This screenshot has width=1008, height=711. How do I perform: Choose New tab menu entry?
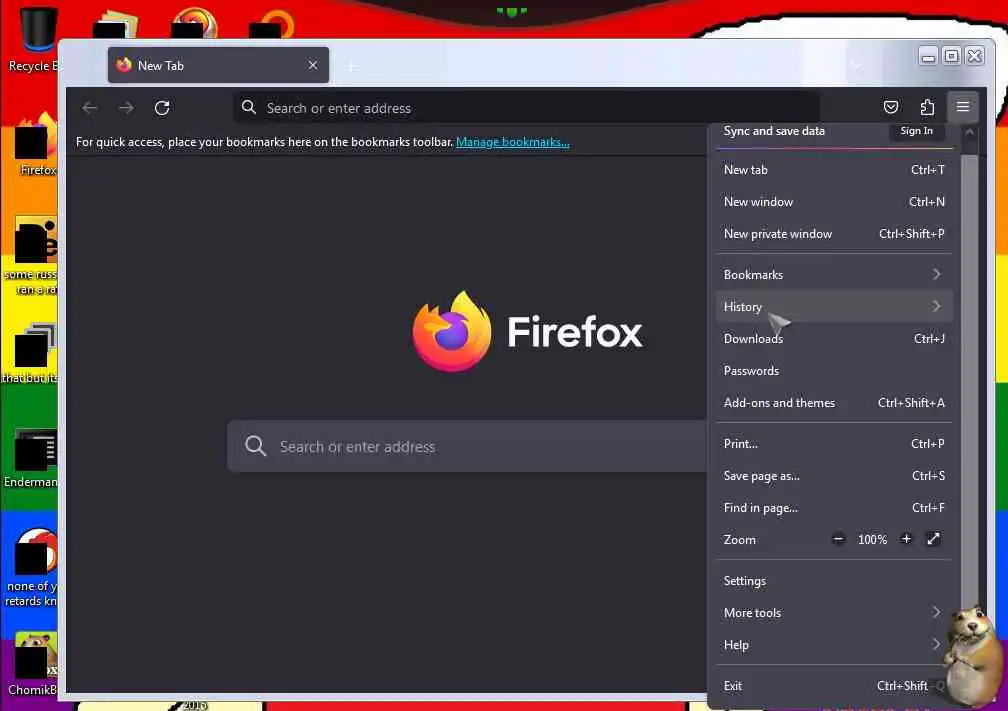point(834,170)
